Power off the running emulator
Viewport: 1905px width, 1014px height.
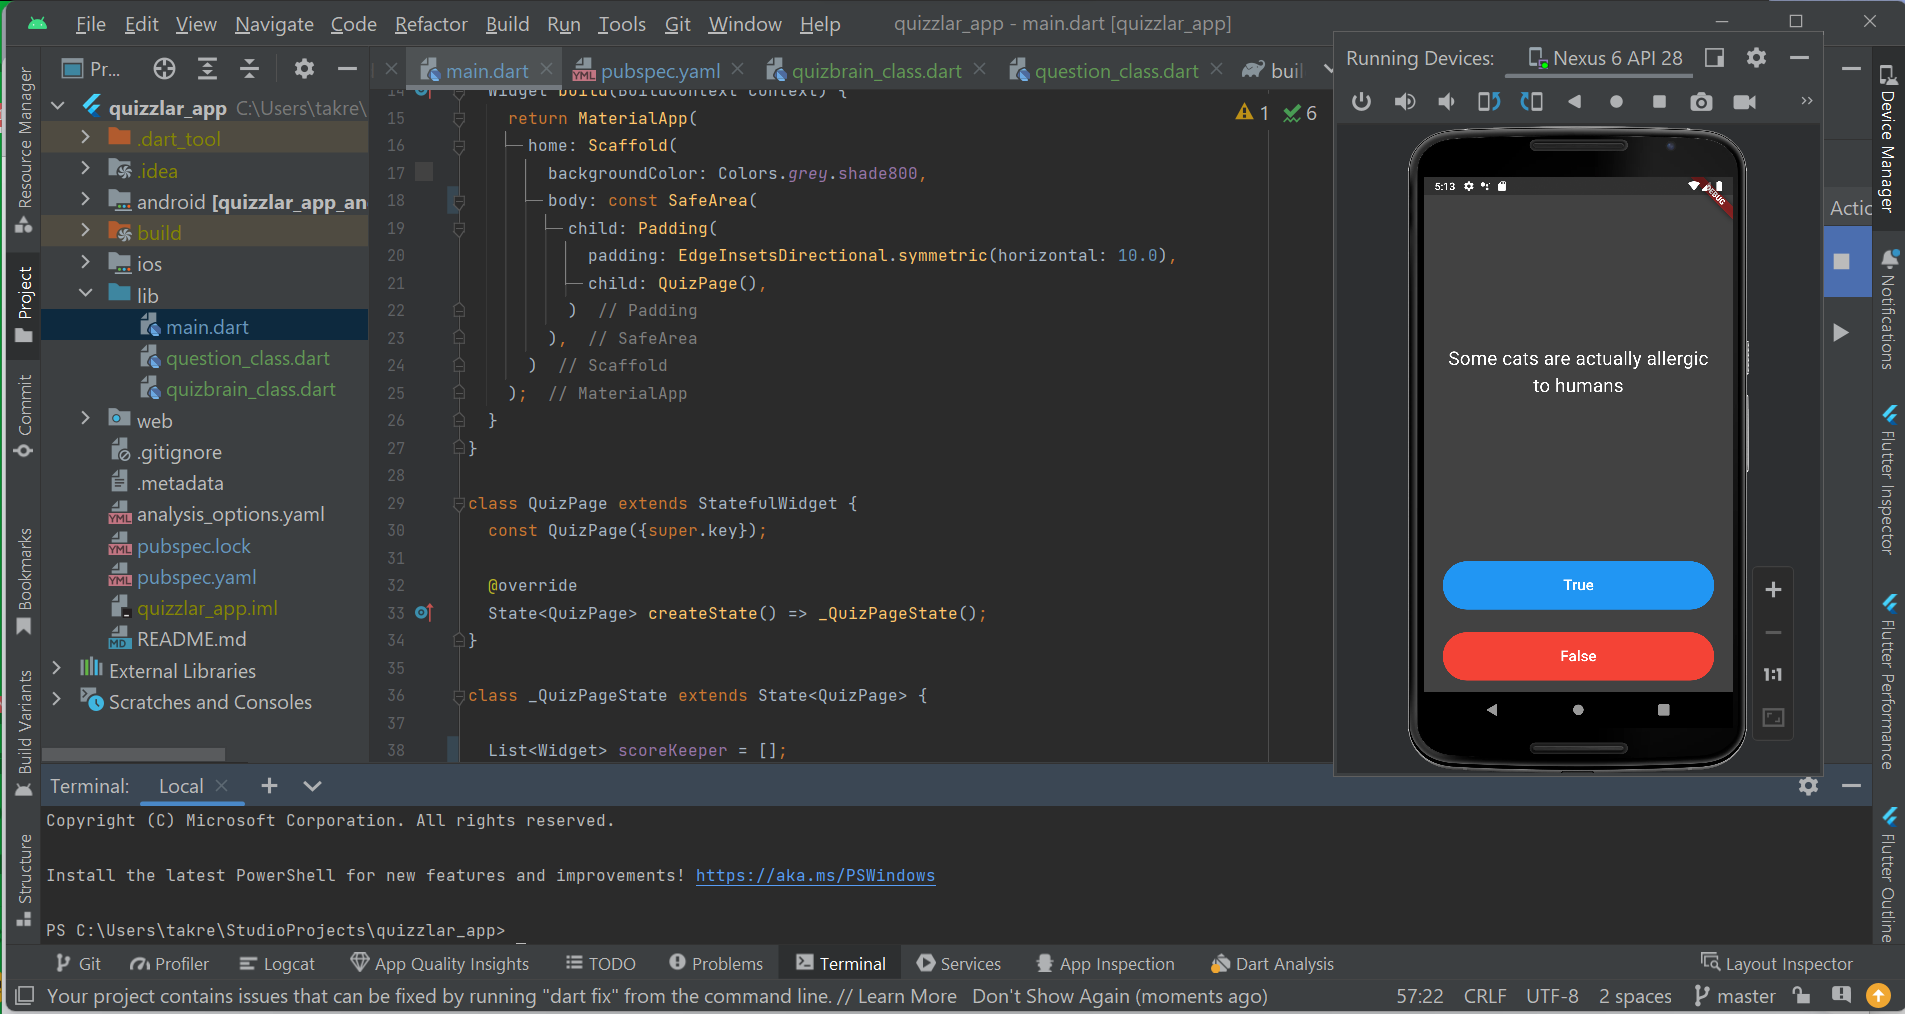(x=1361, y=101)
